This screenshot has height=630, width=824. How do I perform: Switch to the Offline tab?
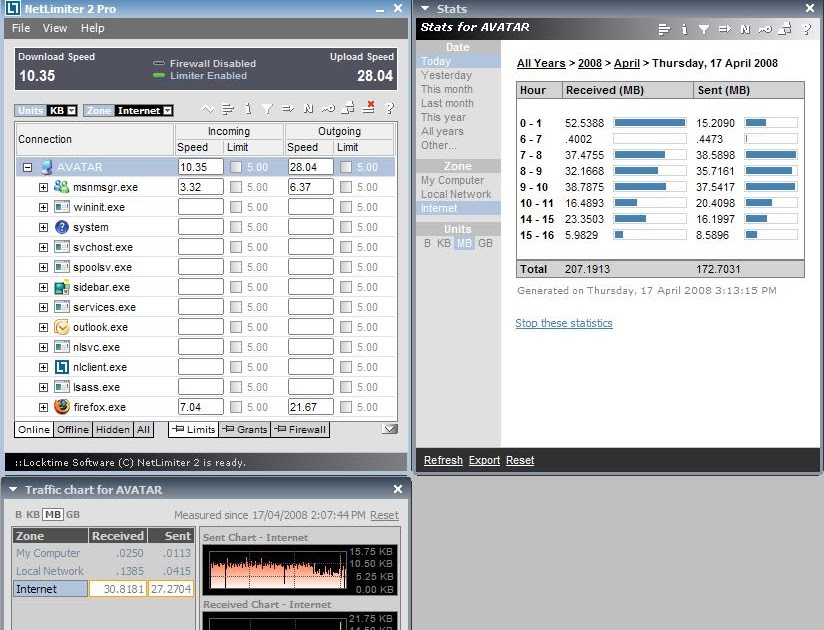pyautogui.click(x=73, y=429)
